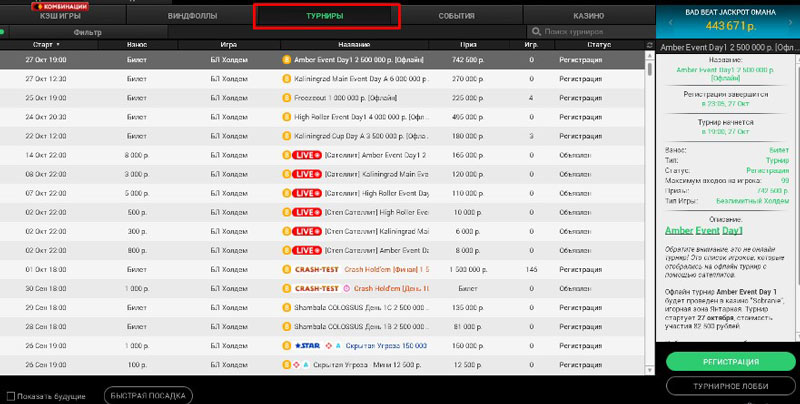
Task: Click the LIVE badge on the 14 Oct satellite row
Action: (305, 155)
